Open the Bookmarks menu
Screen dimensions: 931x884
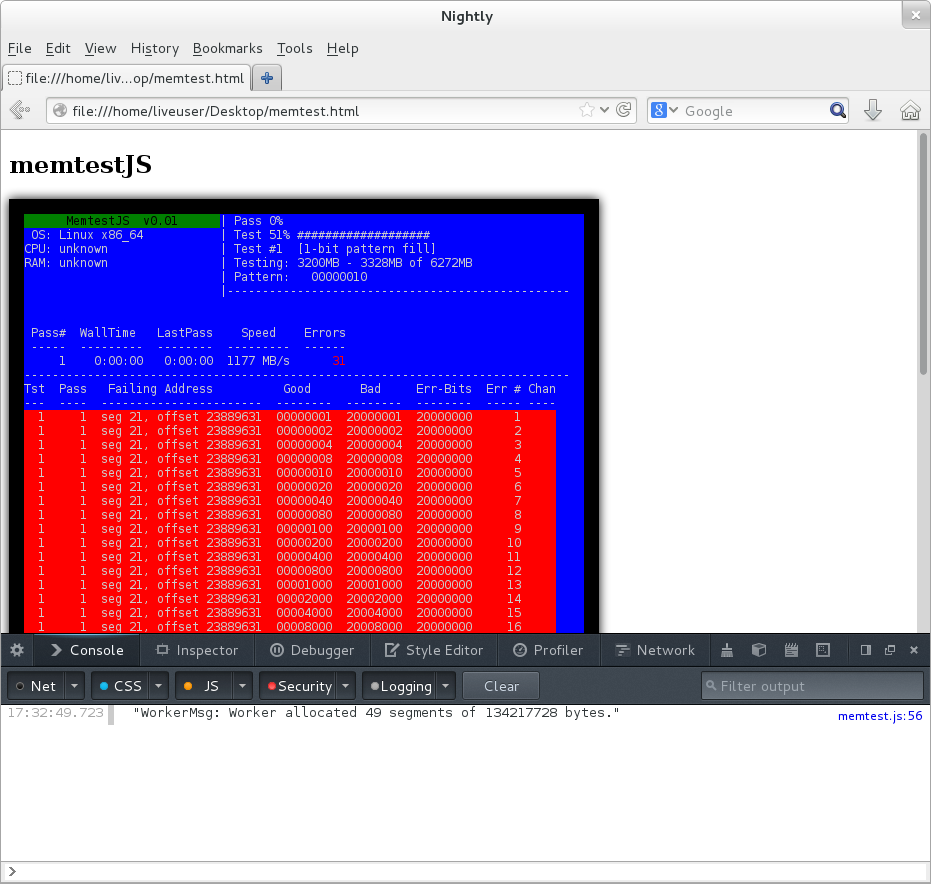point(227,48)
